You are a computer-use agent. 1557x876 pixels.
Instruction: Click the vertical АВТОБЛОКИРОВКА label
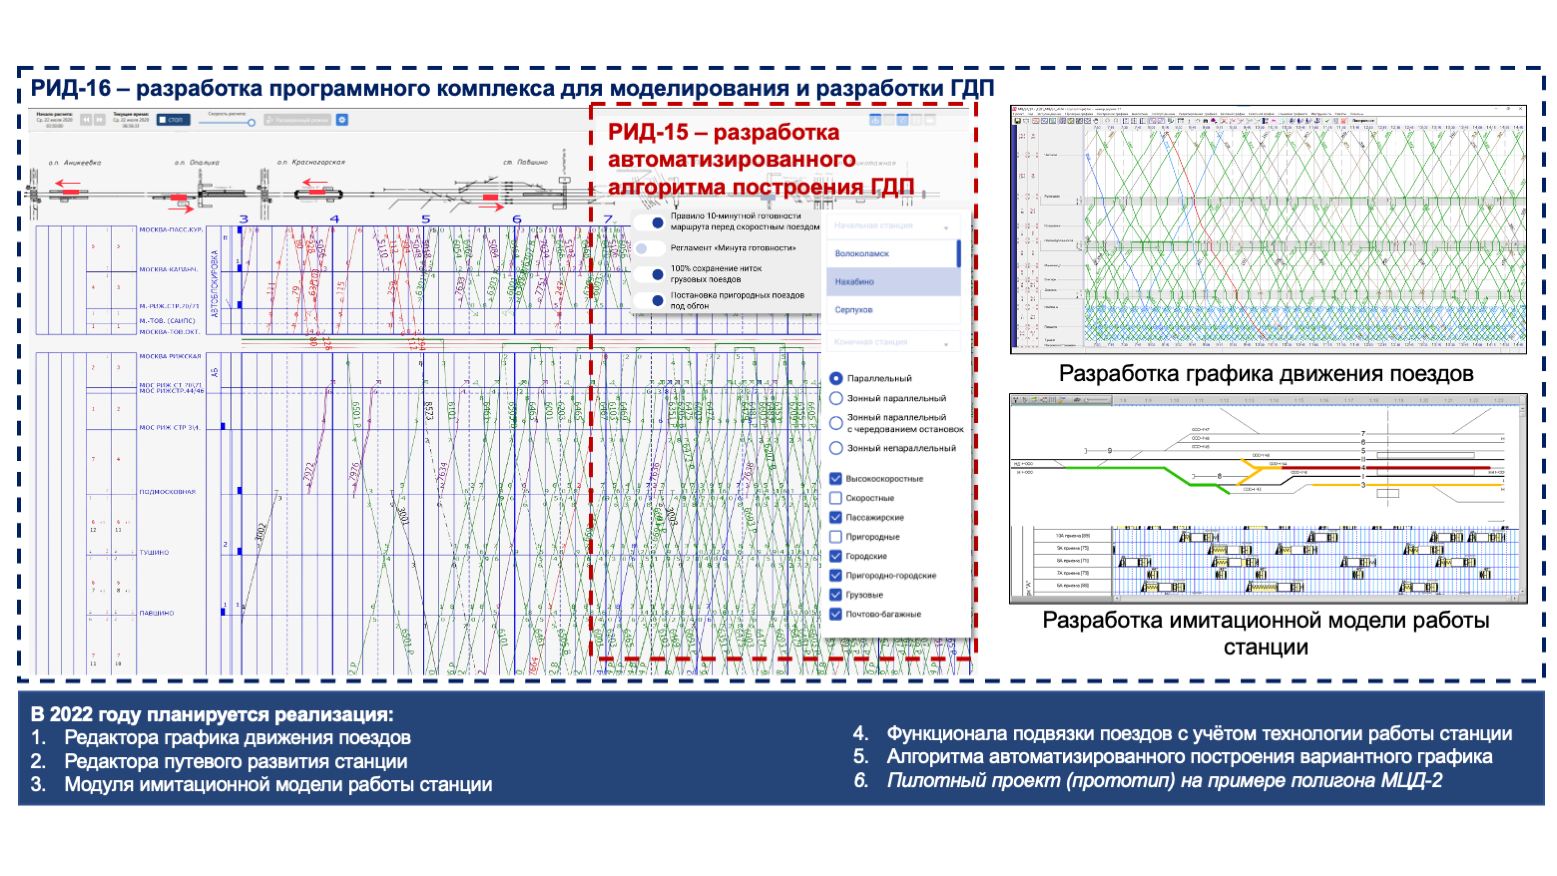click(x=214, y=284)
